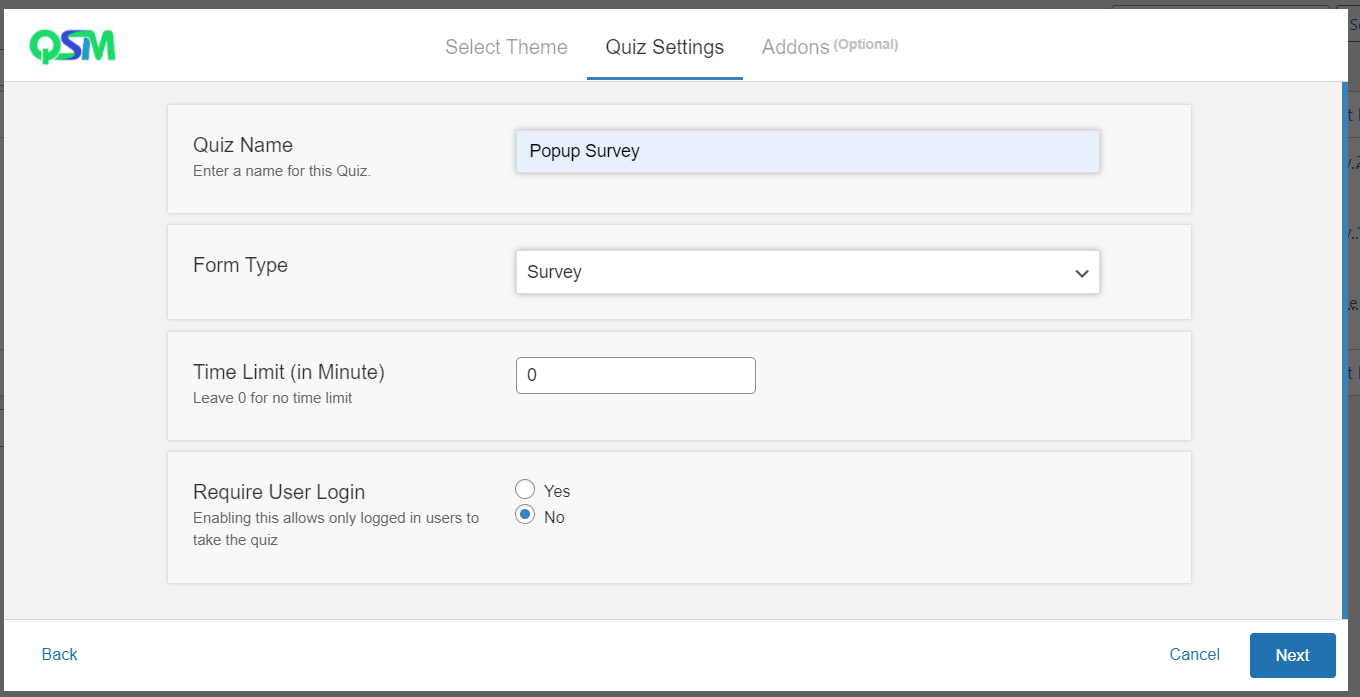Focus the Time Limit field
1360x697 pixels.
[x=636, y=375]
